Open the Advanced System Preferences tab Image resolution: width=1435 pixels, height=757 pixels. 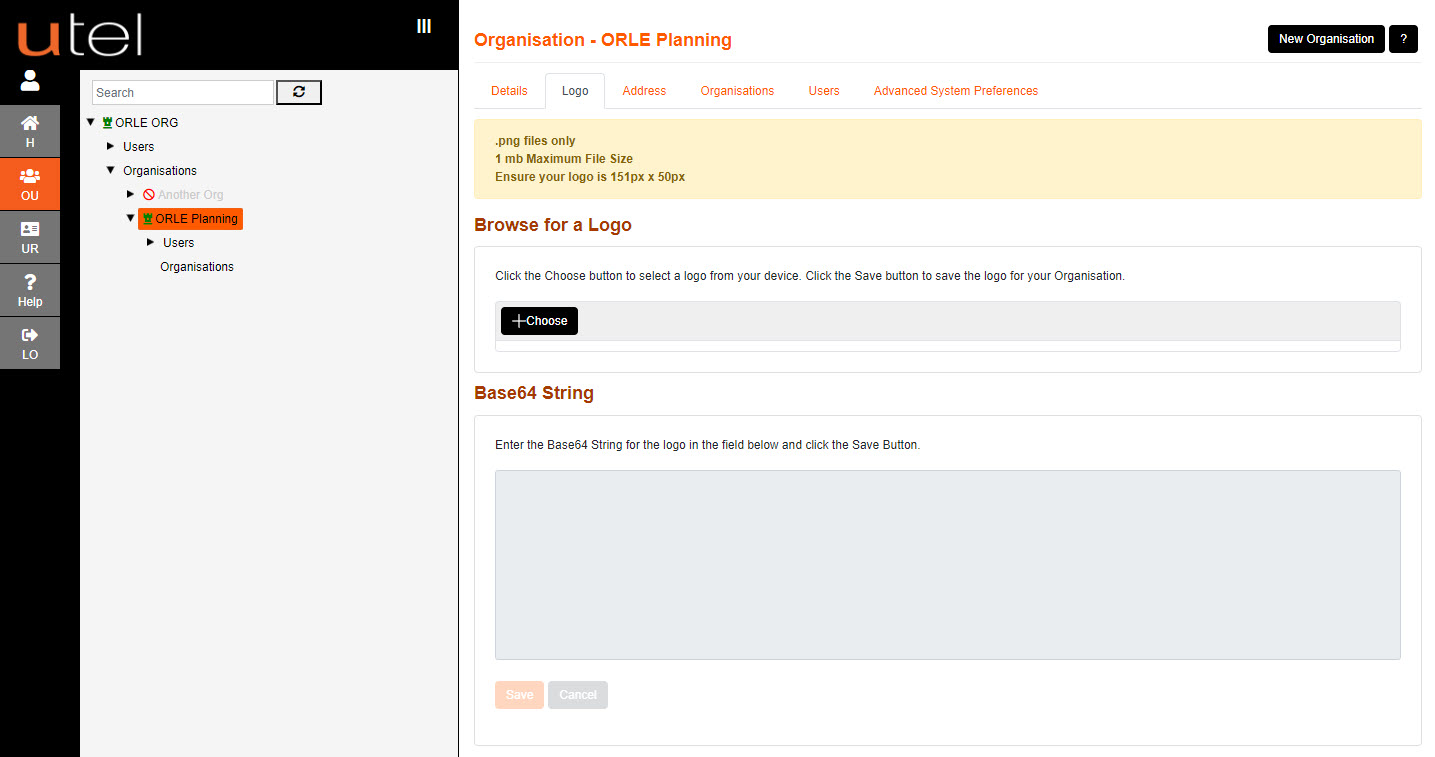955,90
